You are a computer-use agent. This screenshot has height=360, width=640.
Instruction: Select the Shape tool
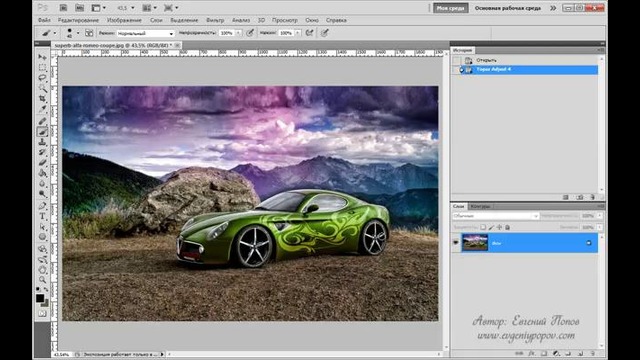(x=42, y=237)
